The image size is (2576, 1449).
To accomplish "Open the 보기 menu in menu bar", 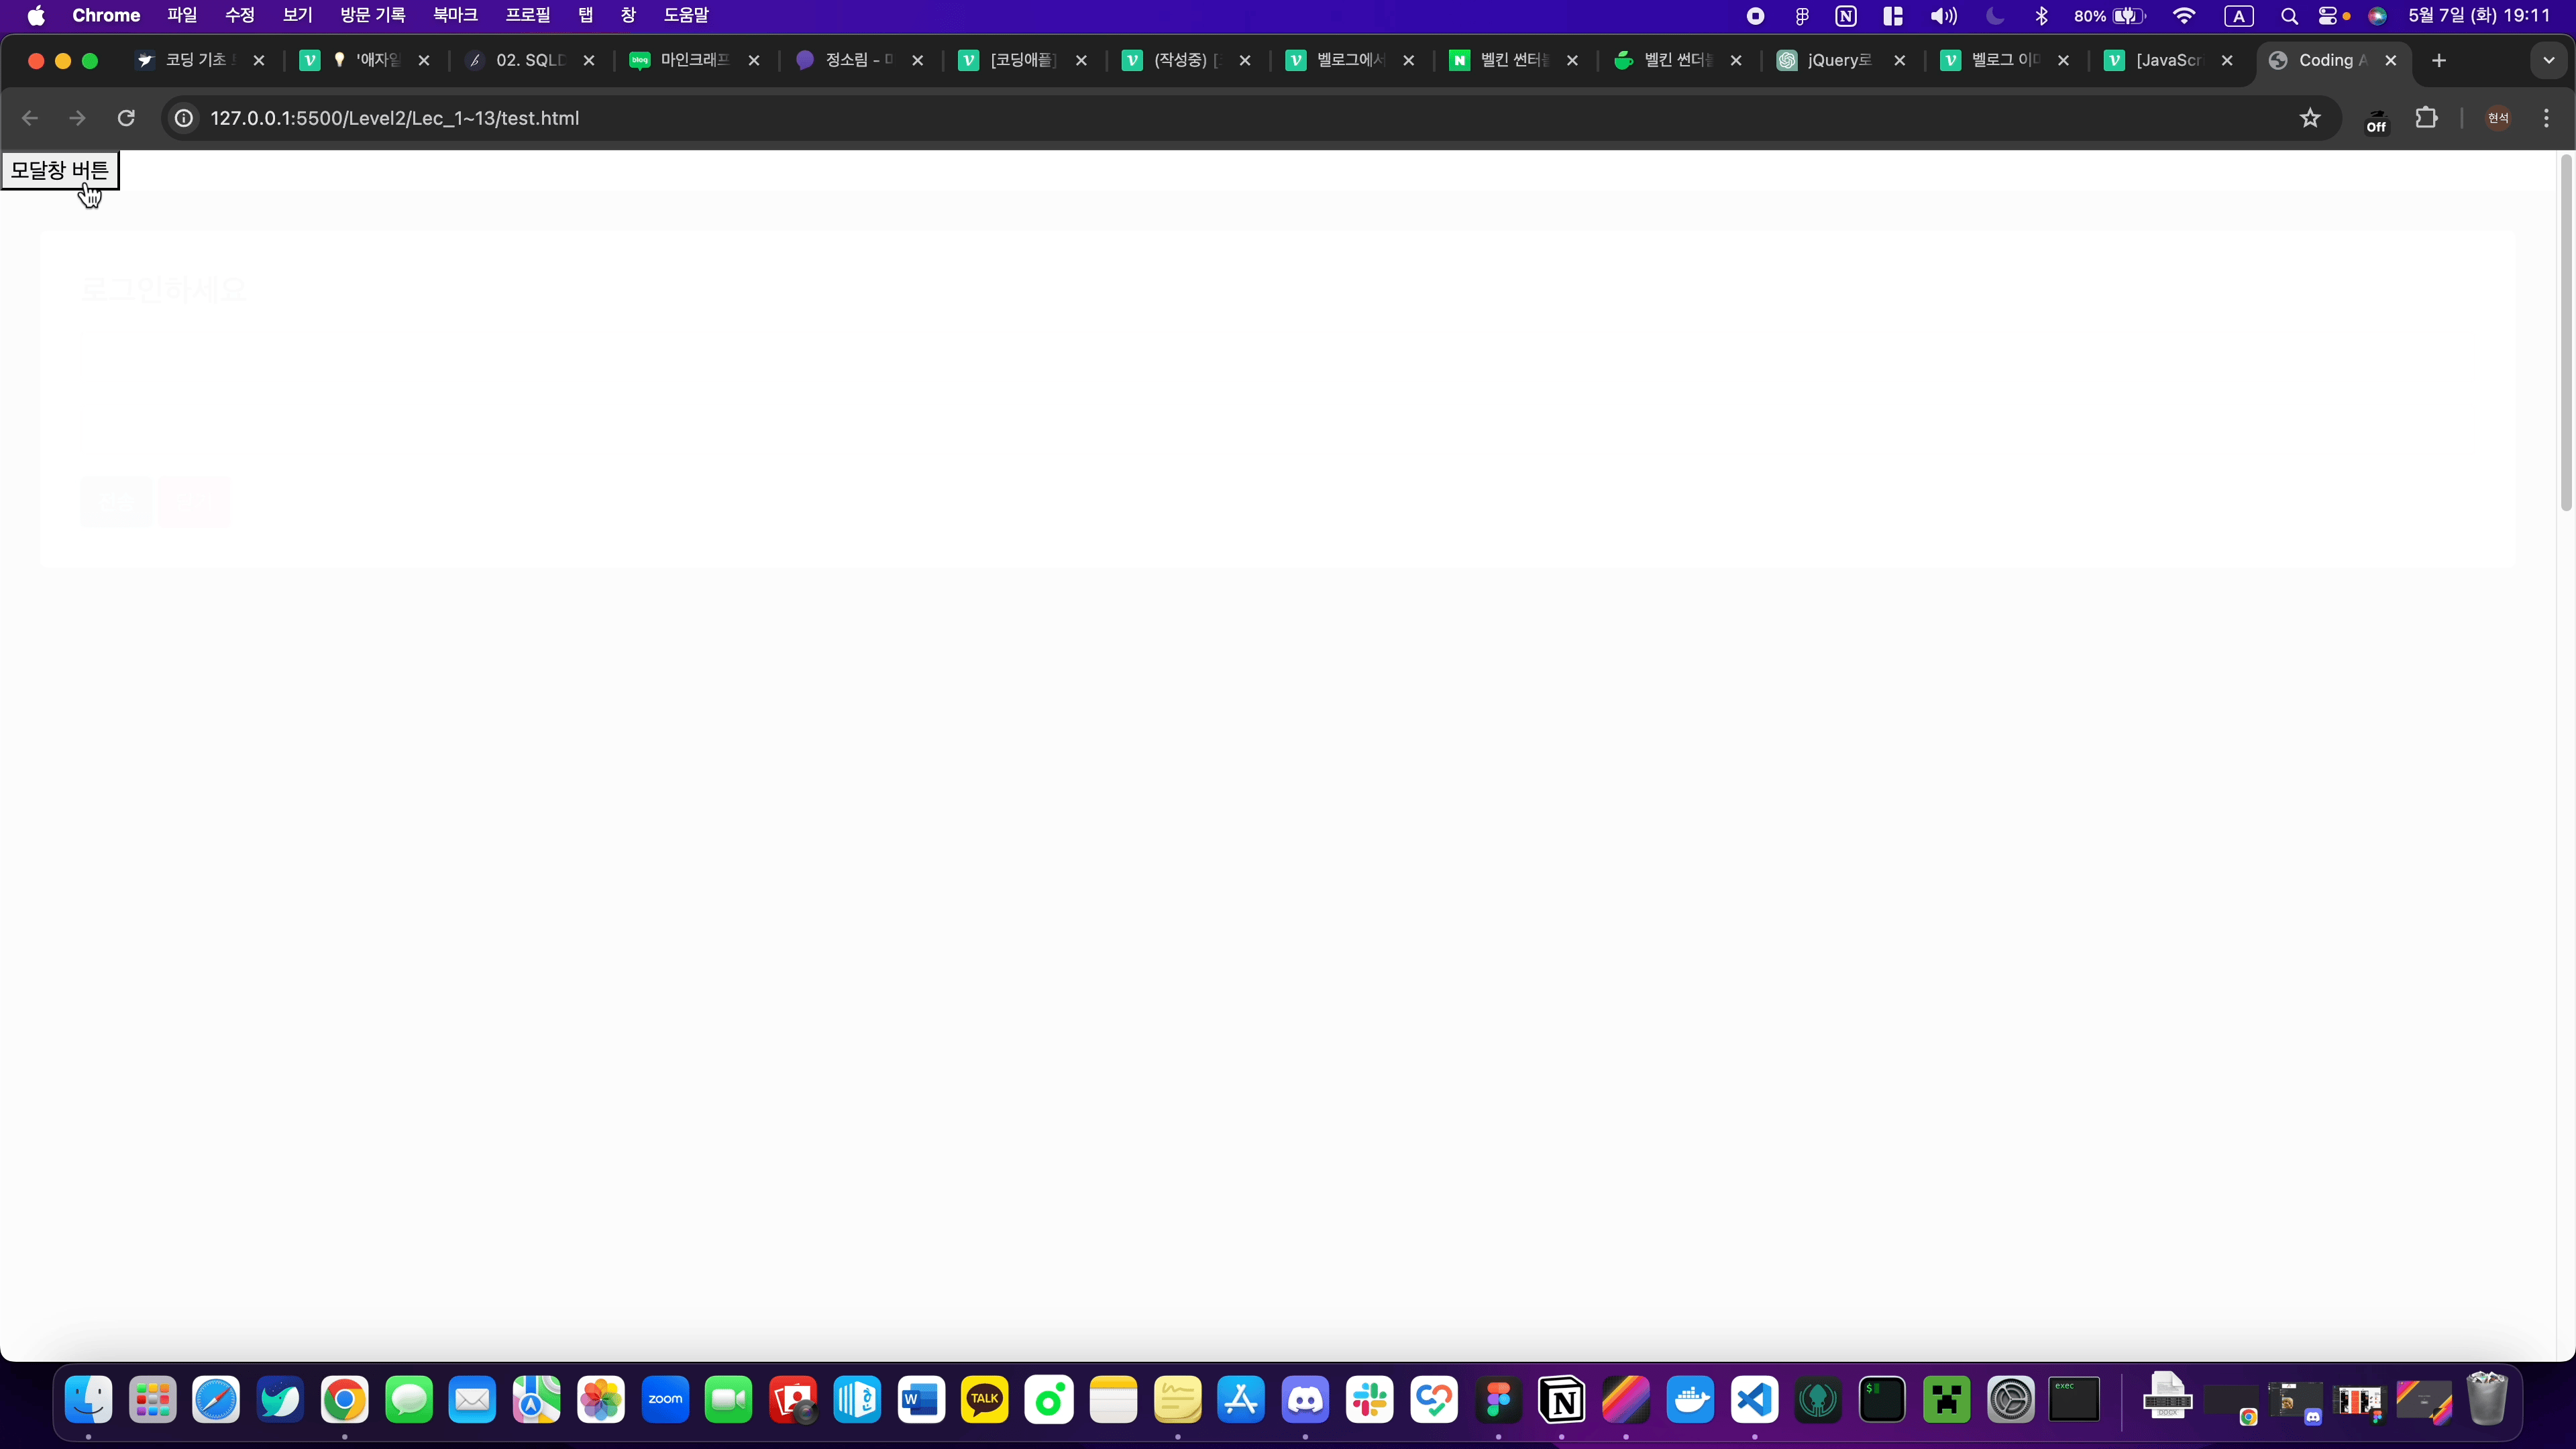I will tap(297, 15).
